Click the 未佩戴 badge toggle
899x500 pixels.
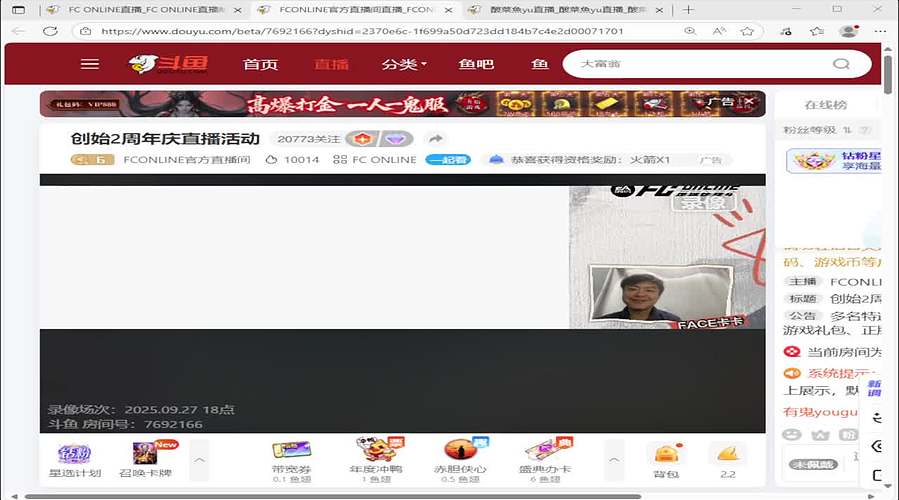click(814, 464)
